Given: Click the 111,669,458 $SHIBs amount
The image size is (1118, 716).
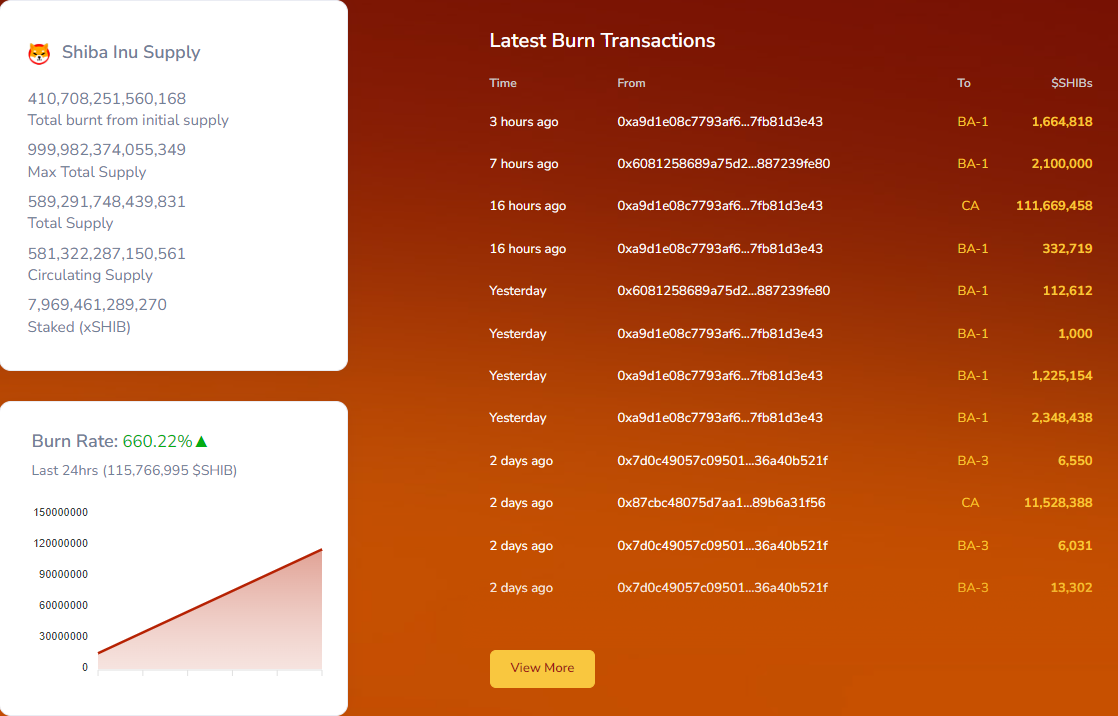Looking at the screenshot, I should (1054, 206).
